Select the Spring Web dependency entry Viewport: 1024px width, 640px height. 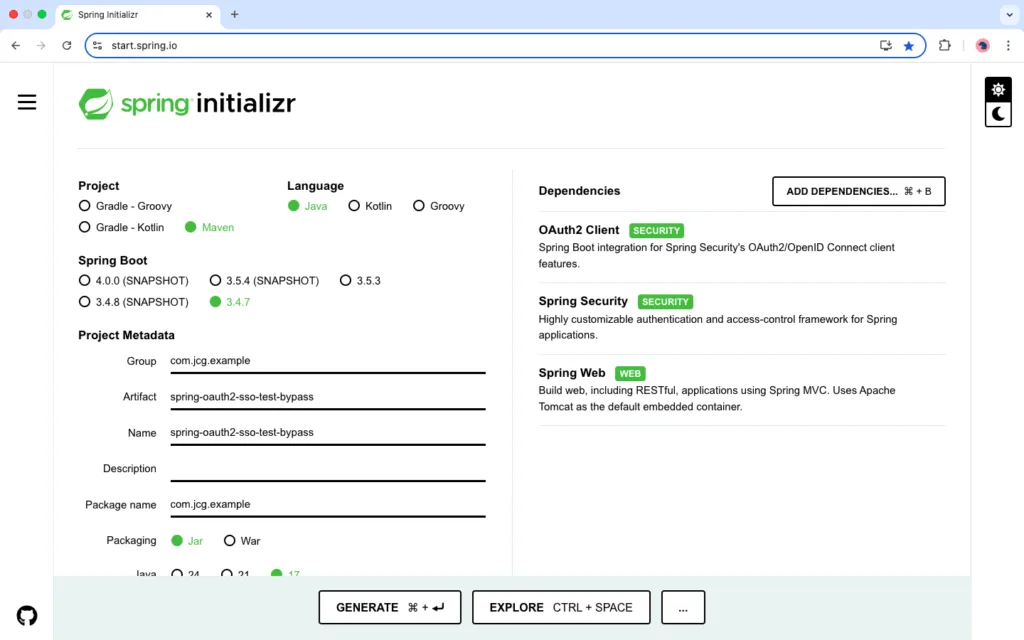coord(742,390)
